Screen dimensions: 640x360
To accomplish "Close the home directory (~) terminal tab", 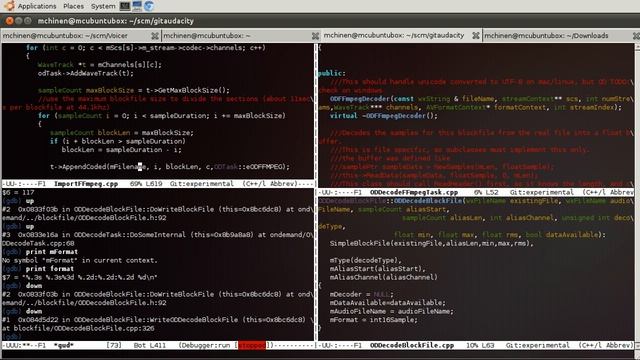I will point(315,36).
